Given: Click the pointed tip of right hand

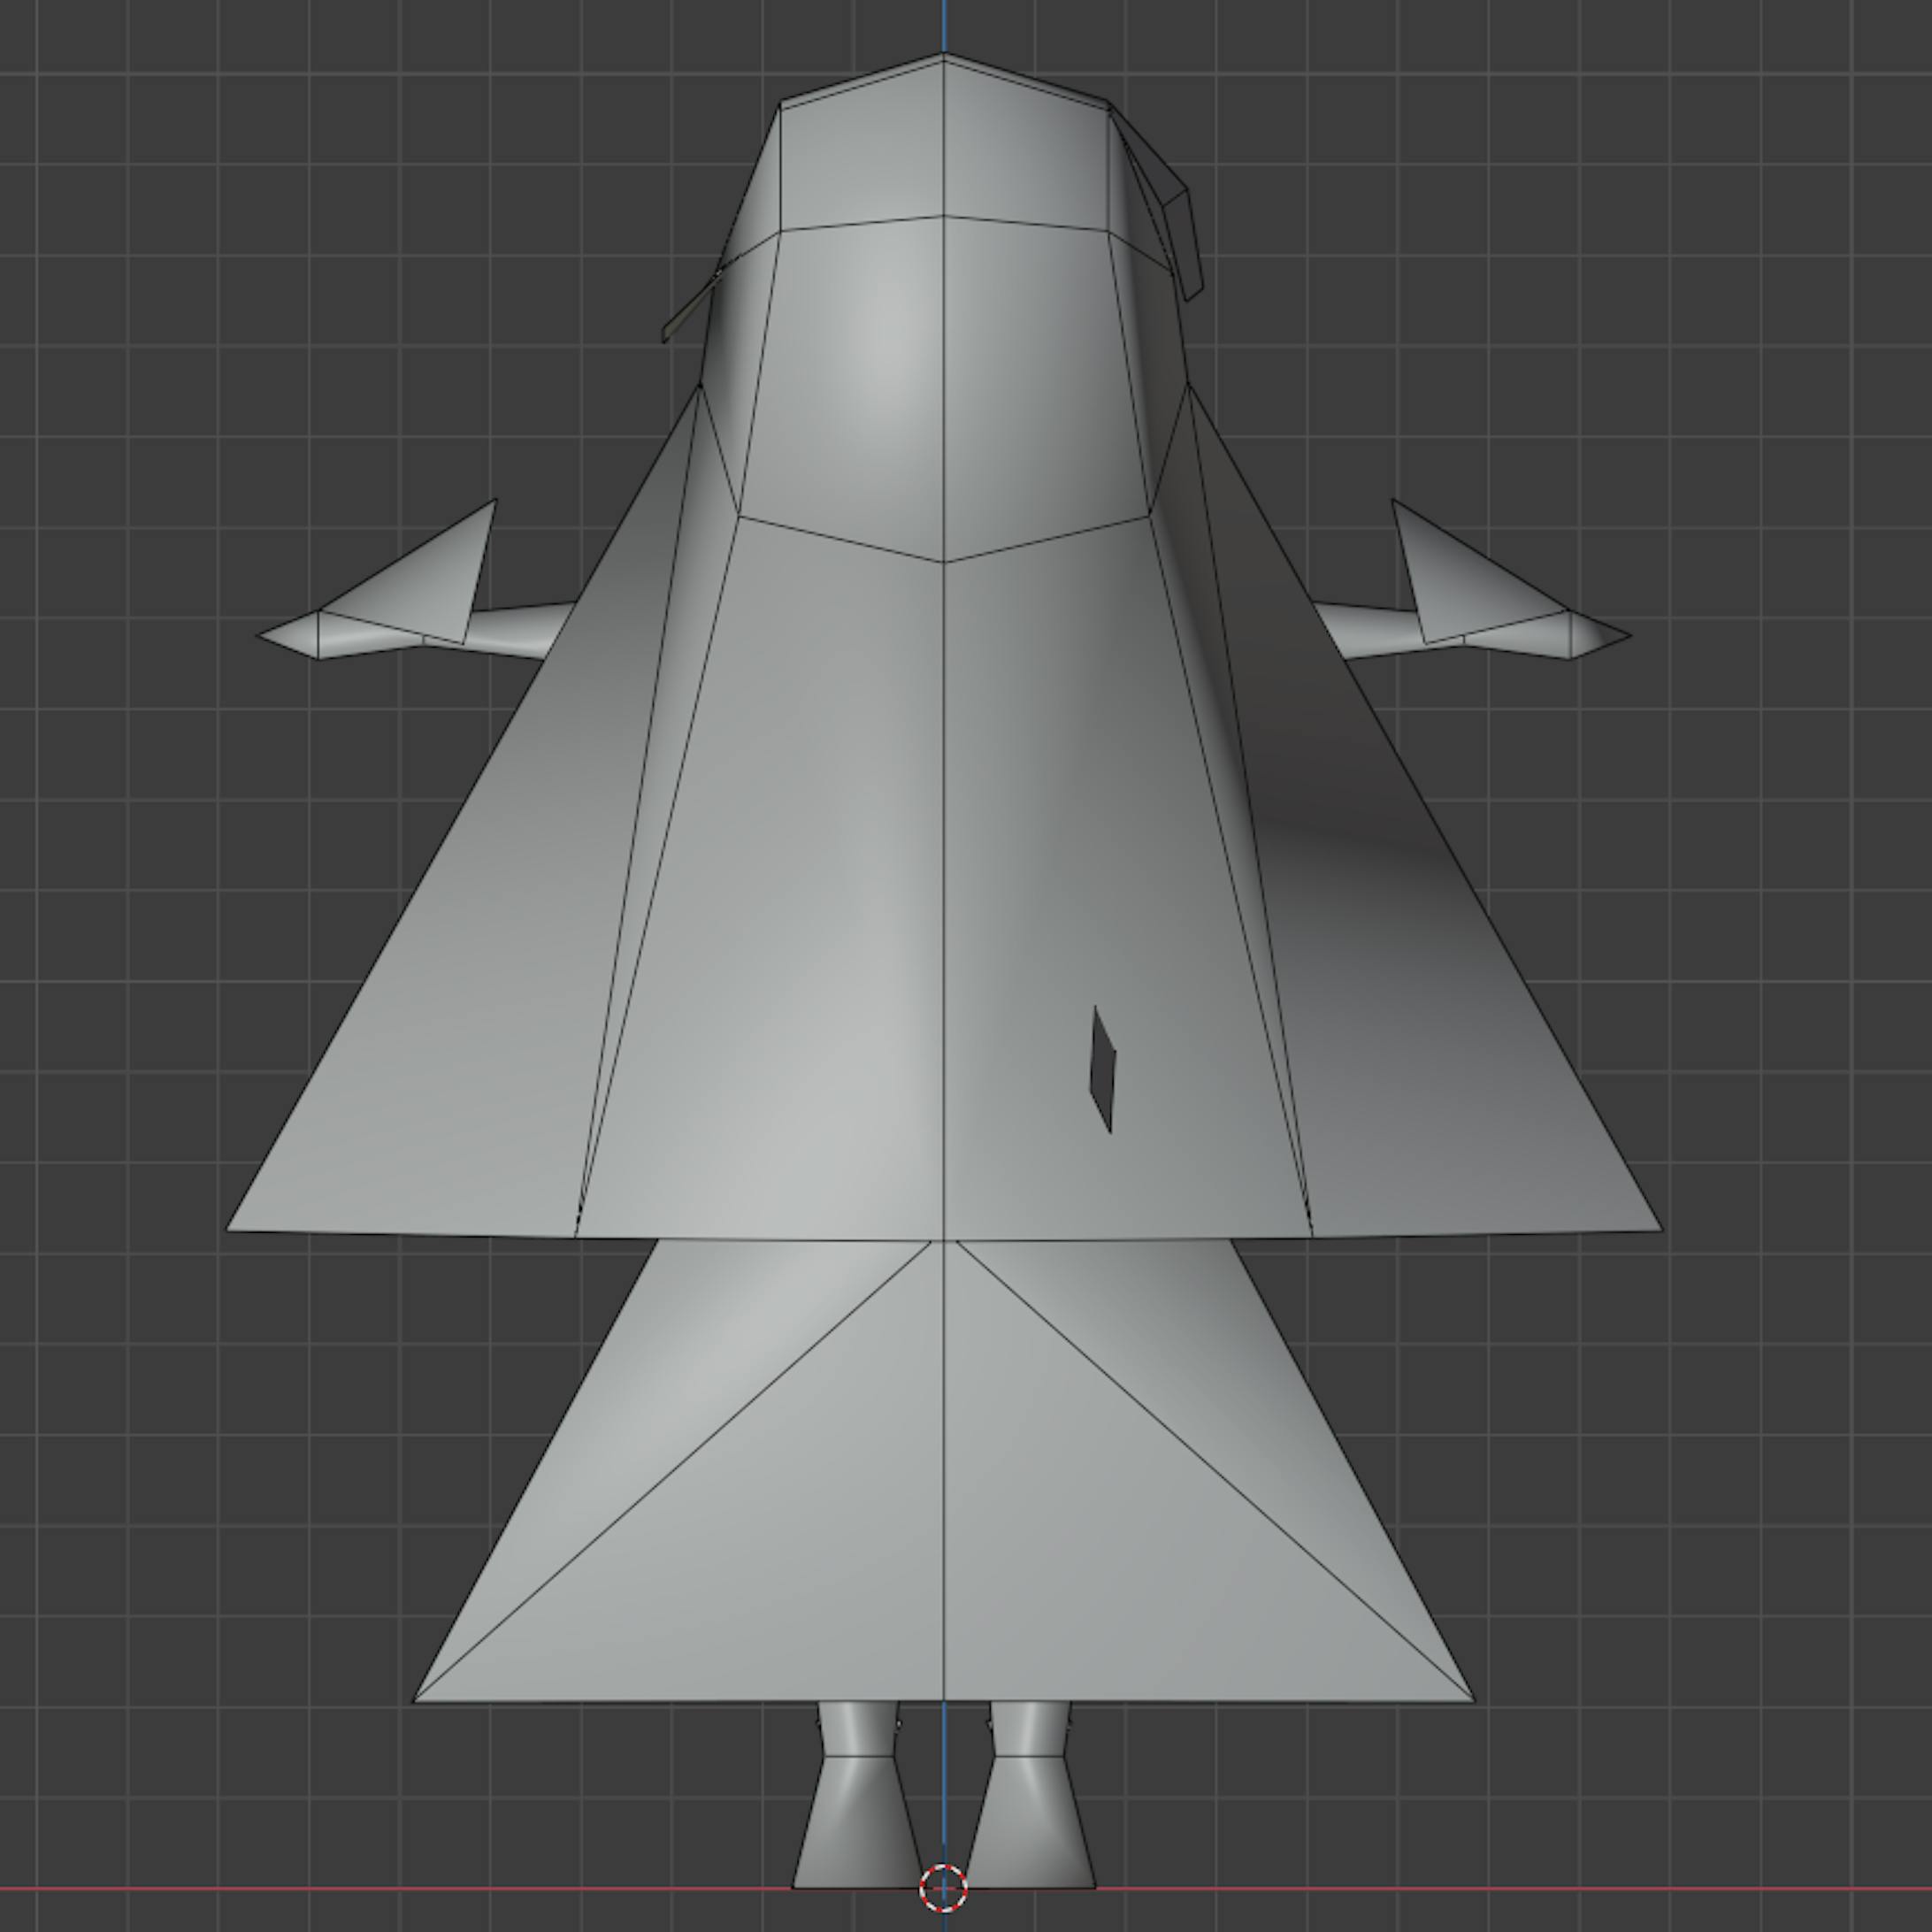Looking at the screenshot, I should pyautogui.click(x=1628, y=634).
